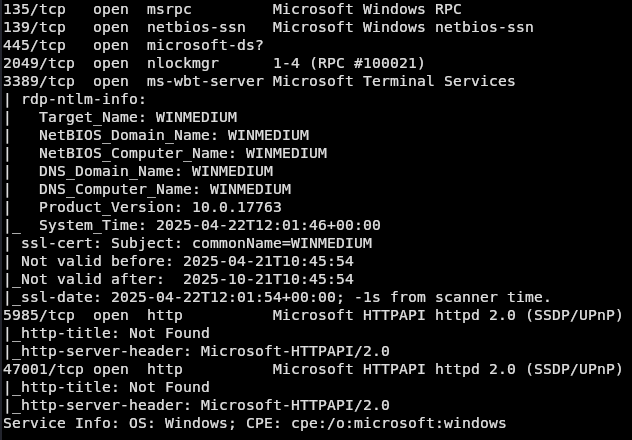Click the DNS_Domain_Name line
This screenshot has width=632, height=440.
point(156,171)
